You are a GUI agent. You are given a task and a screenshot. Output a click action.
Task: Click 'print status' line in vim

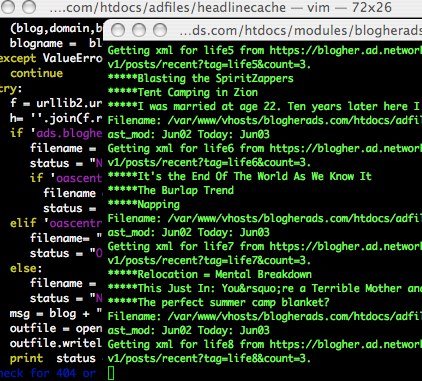53,358
